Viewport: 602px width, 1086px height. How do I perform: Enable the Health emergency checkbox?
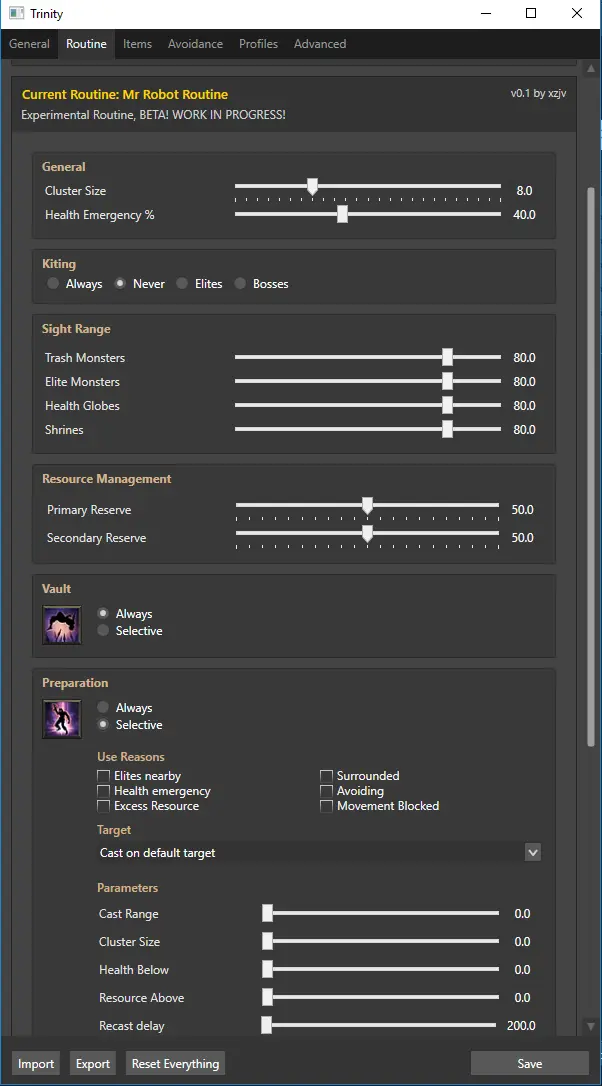pyautogui.click(x=103, y=791)
